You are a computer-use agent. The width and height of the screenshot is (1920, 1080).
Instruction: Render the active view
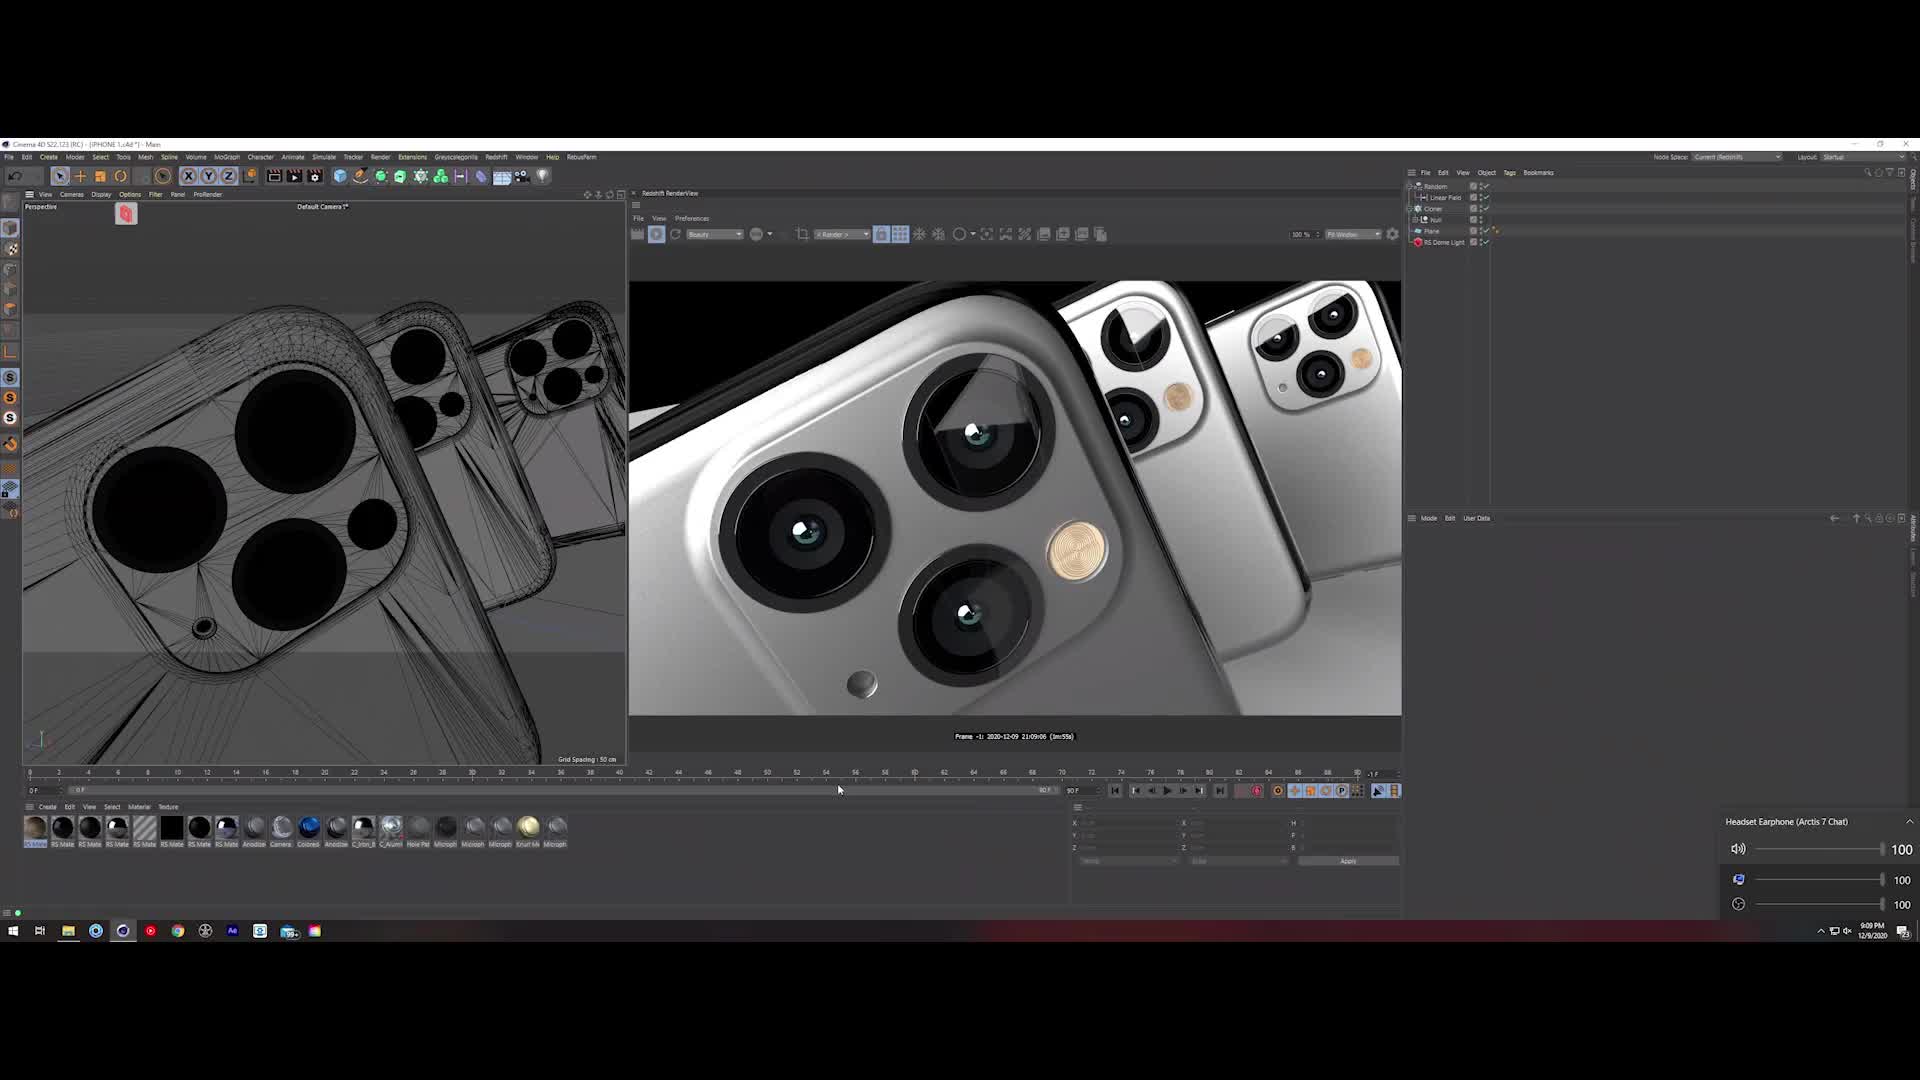pos(274,176)
